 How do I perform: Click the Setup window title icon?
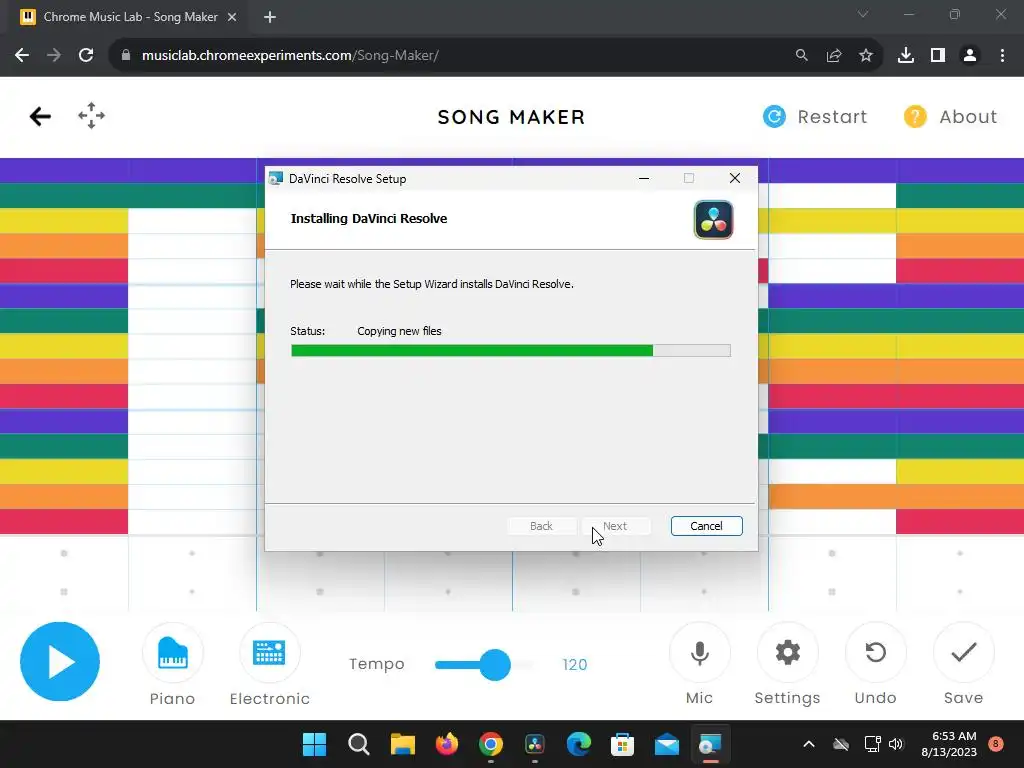pyautogui.click(x=276, y=178)
